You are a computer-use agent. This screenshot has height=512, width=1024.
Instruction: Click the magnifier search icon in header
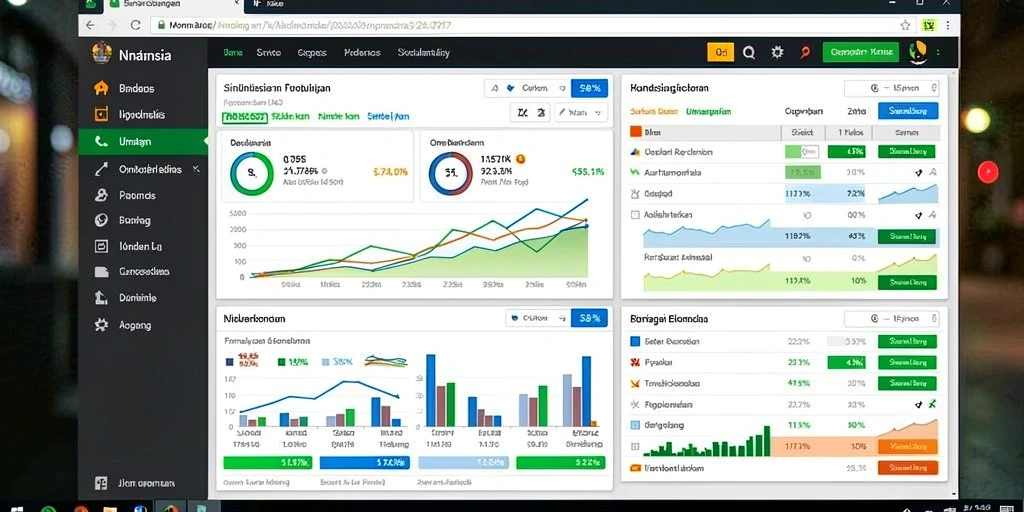click(749, 53)
